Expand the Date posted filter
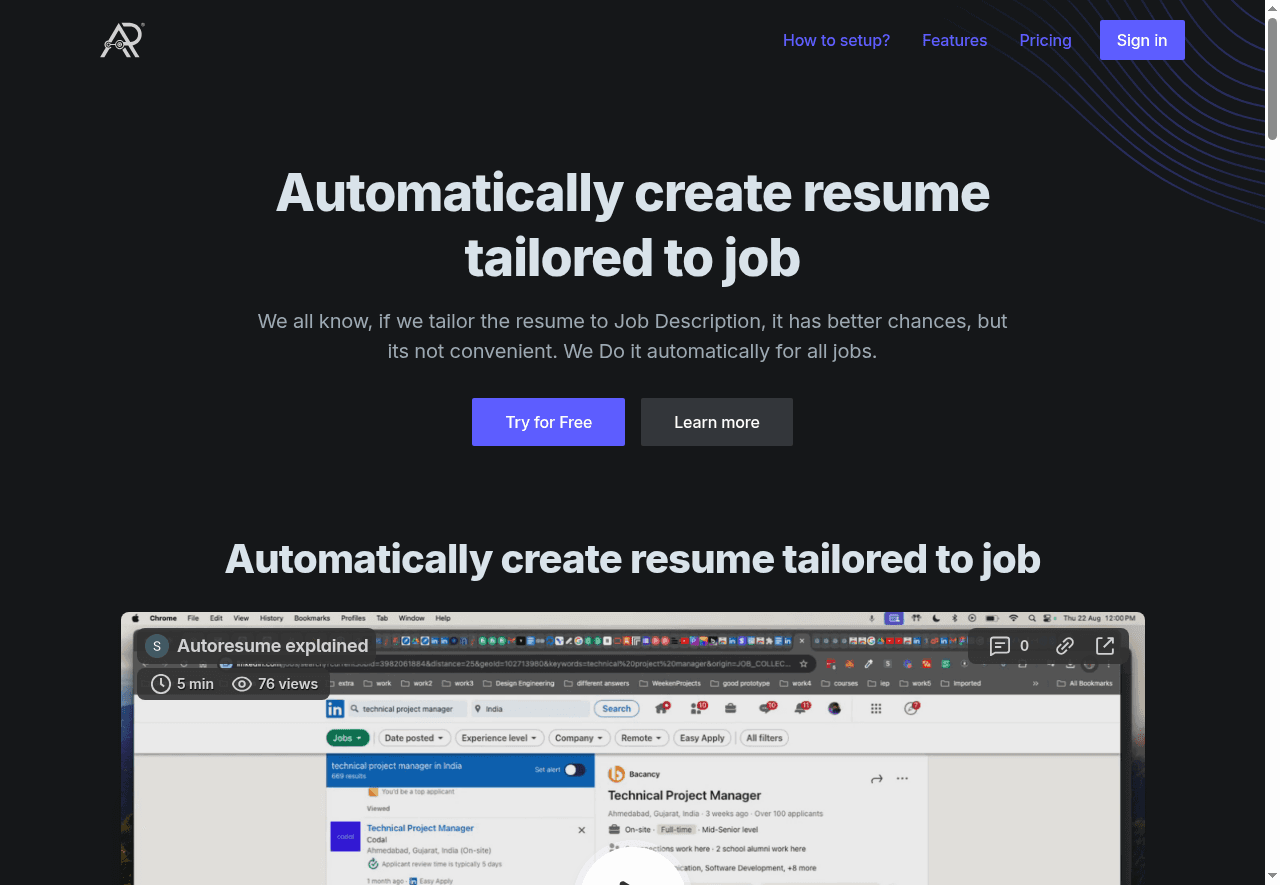 tap(414, 737)
